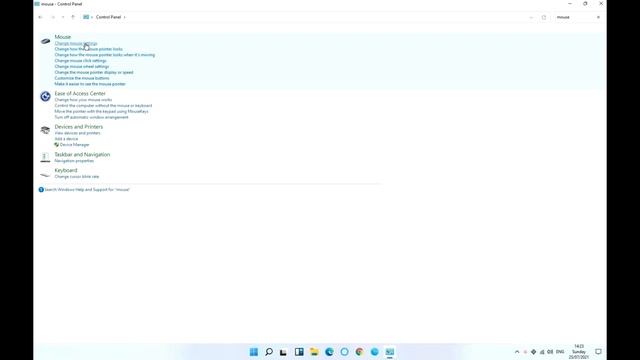Screen dimensions: 640x360
Task: Open Change mouse pointer looks when moving
Action: click(x=105, y=55)
